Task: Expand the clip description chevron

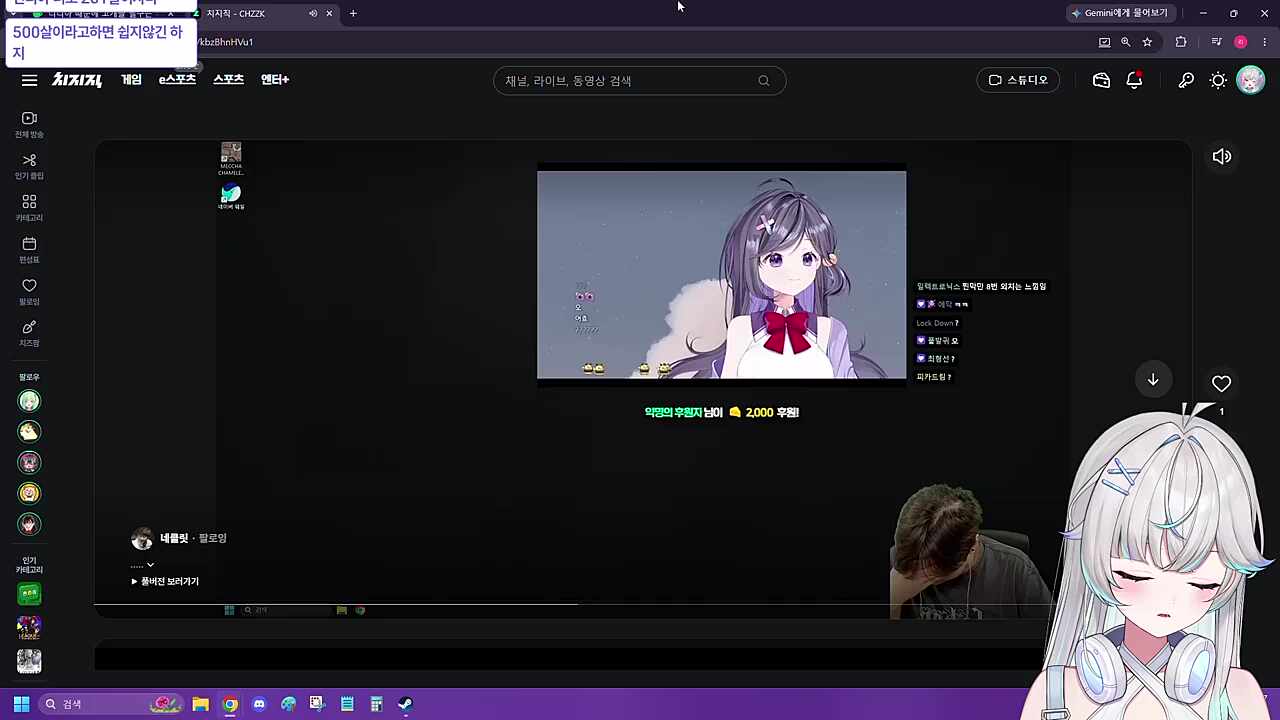Action: tap(150, 565)
